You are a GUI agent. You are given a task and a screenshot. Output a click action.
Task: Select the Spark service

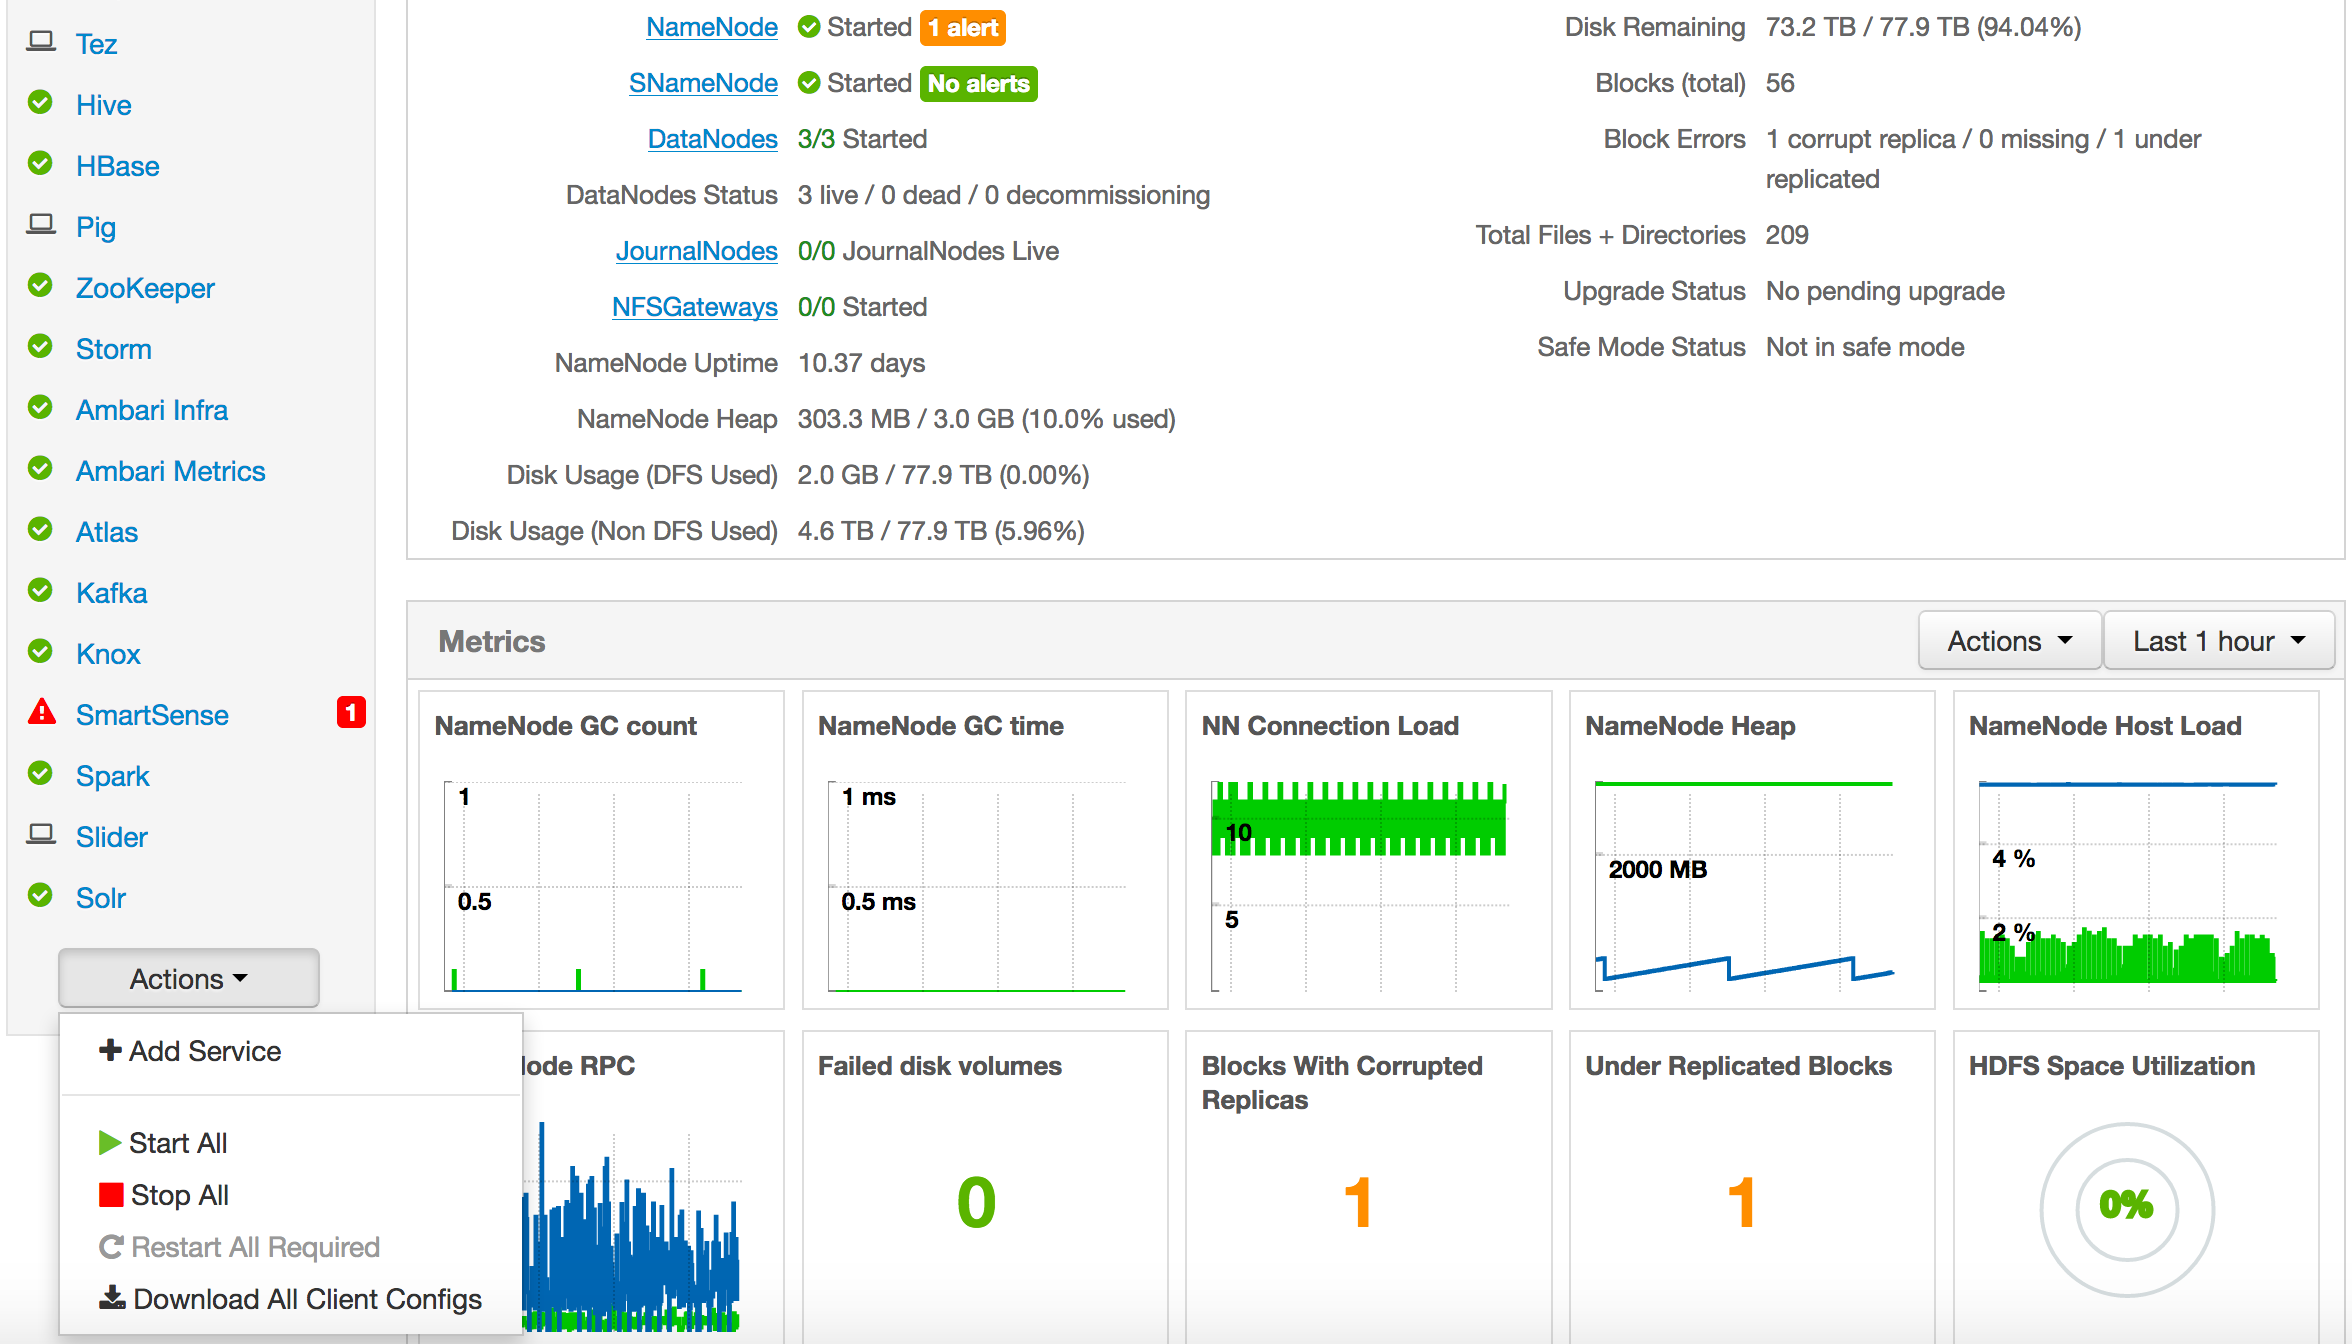[113, 776]
